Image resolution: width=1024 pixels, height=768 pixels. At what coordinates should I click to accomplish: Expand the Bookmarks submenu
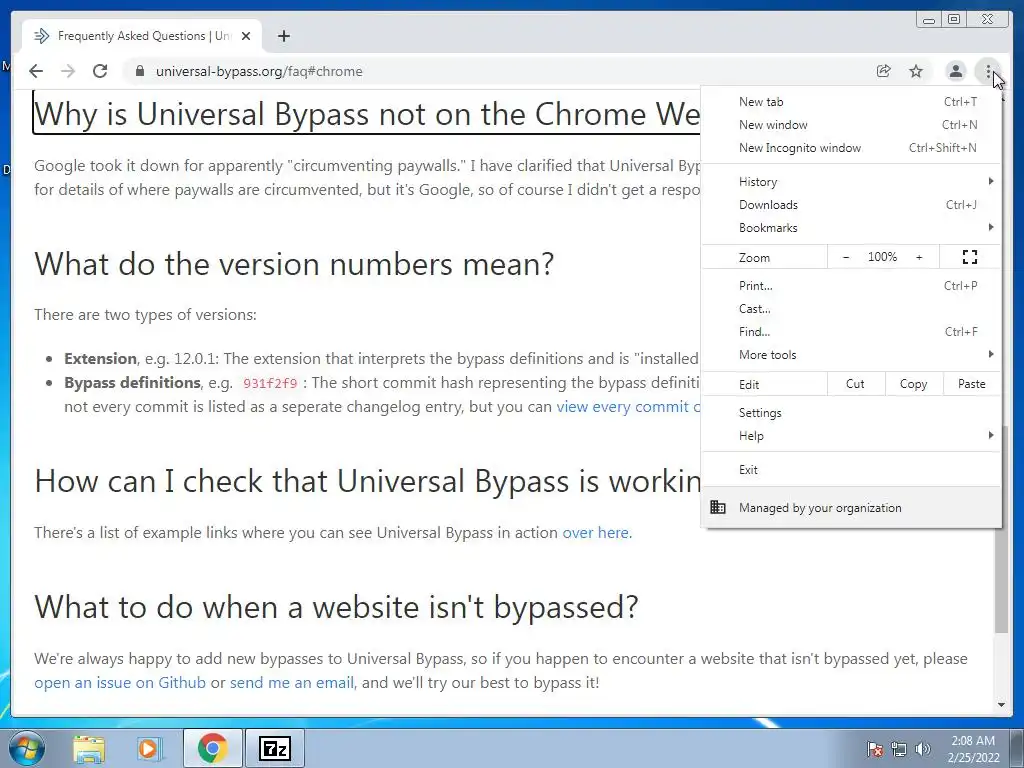tap(852, 227)
